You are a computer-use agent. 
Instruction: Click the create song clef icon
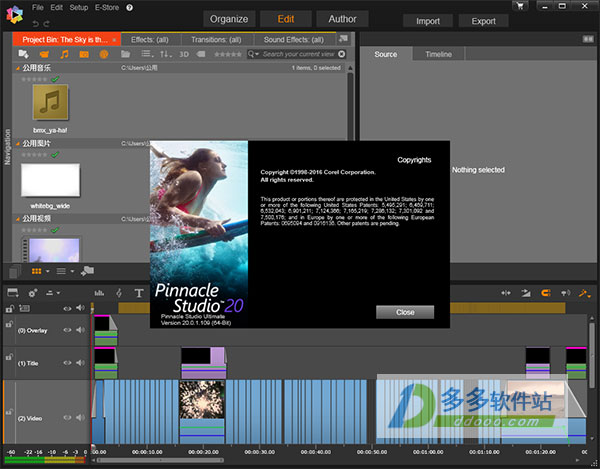click(x=119, y=293)
